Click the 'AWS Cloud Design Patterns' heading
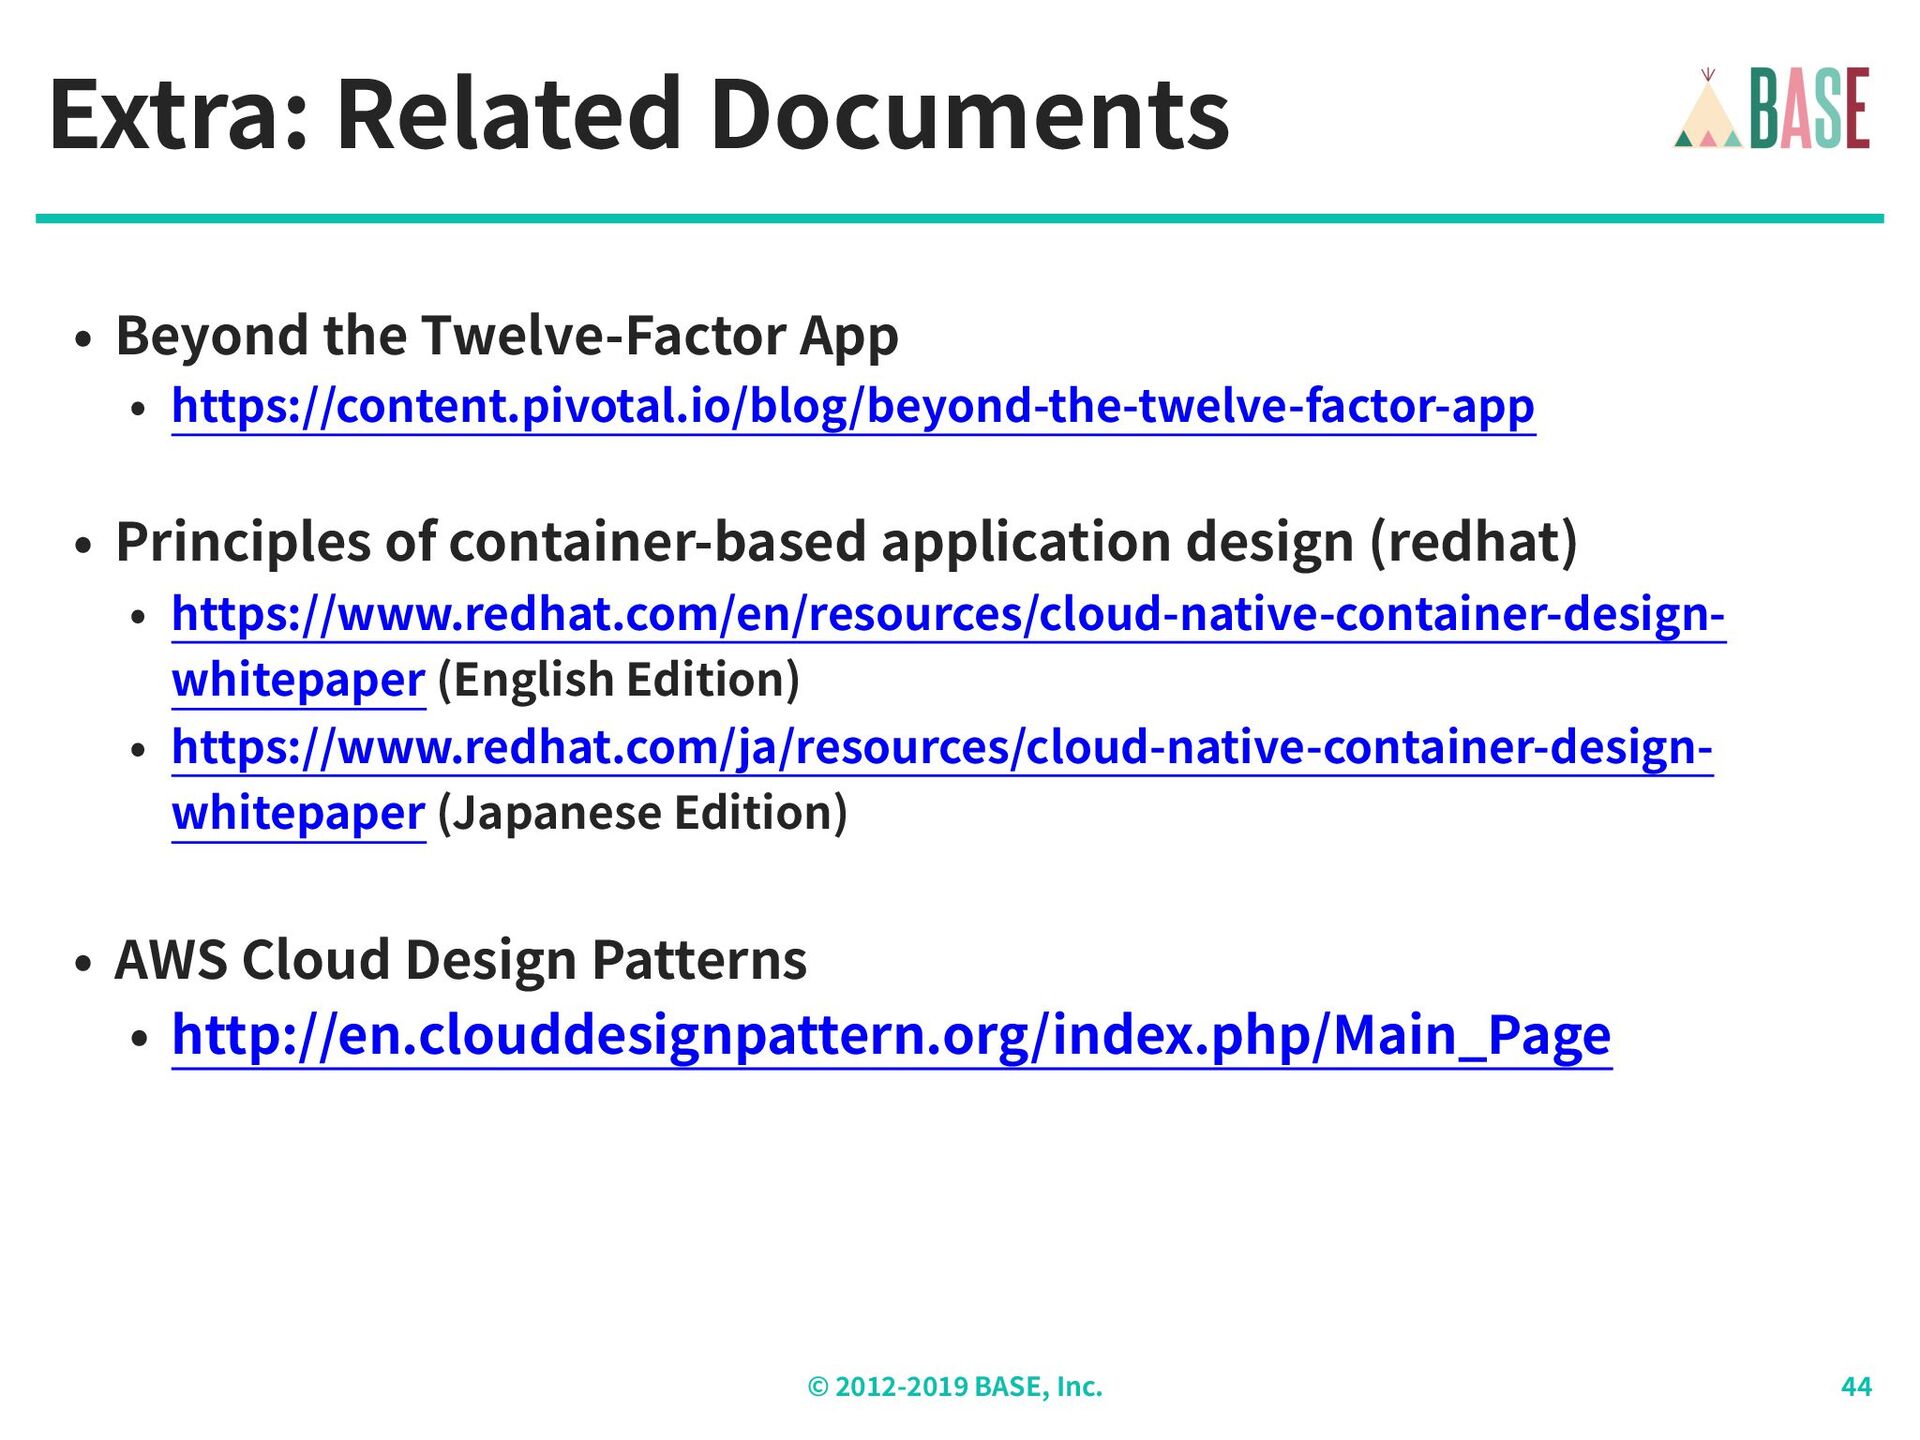The width and height of the screenshot is (1920, 1440). coord(461,959)
